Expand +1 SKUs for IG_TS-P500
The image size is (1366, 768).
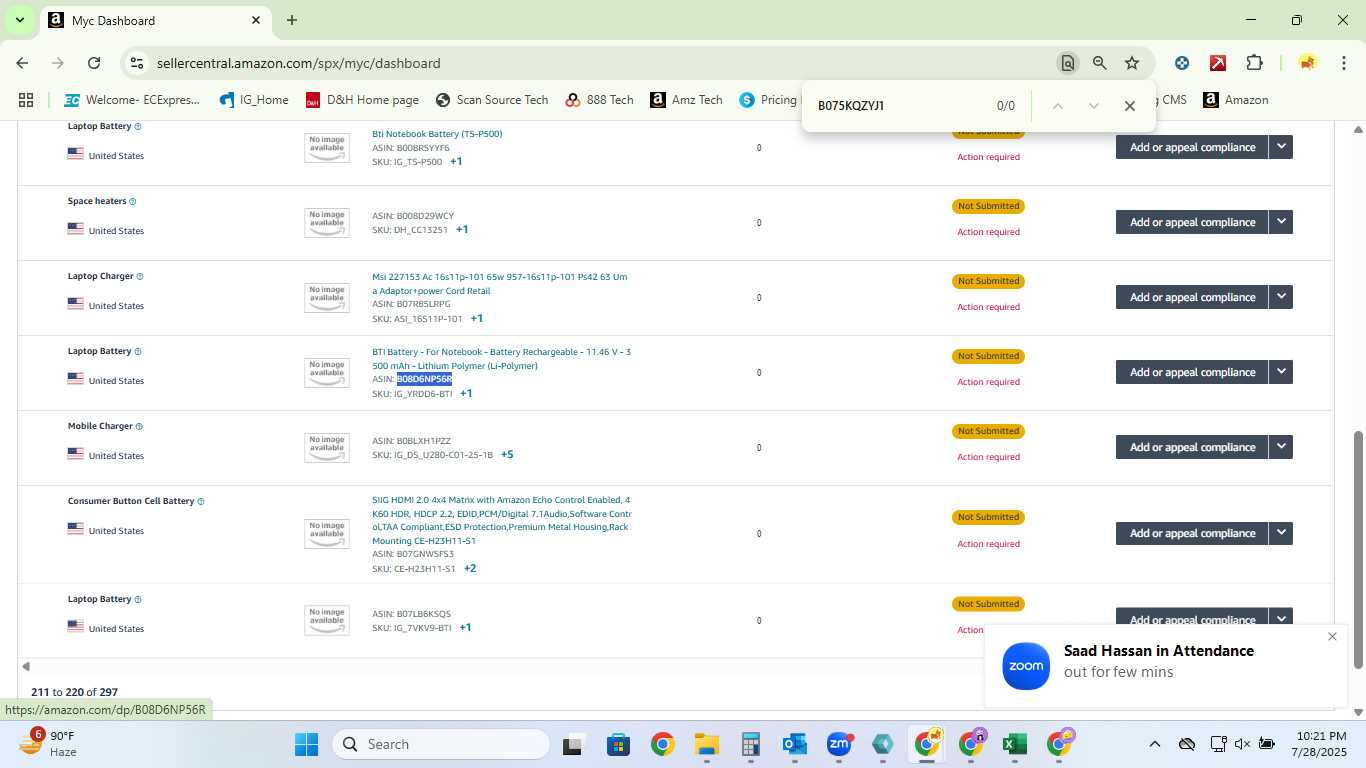[456, 161]
